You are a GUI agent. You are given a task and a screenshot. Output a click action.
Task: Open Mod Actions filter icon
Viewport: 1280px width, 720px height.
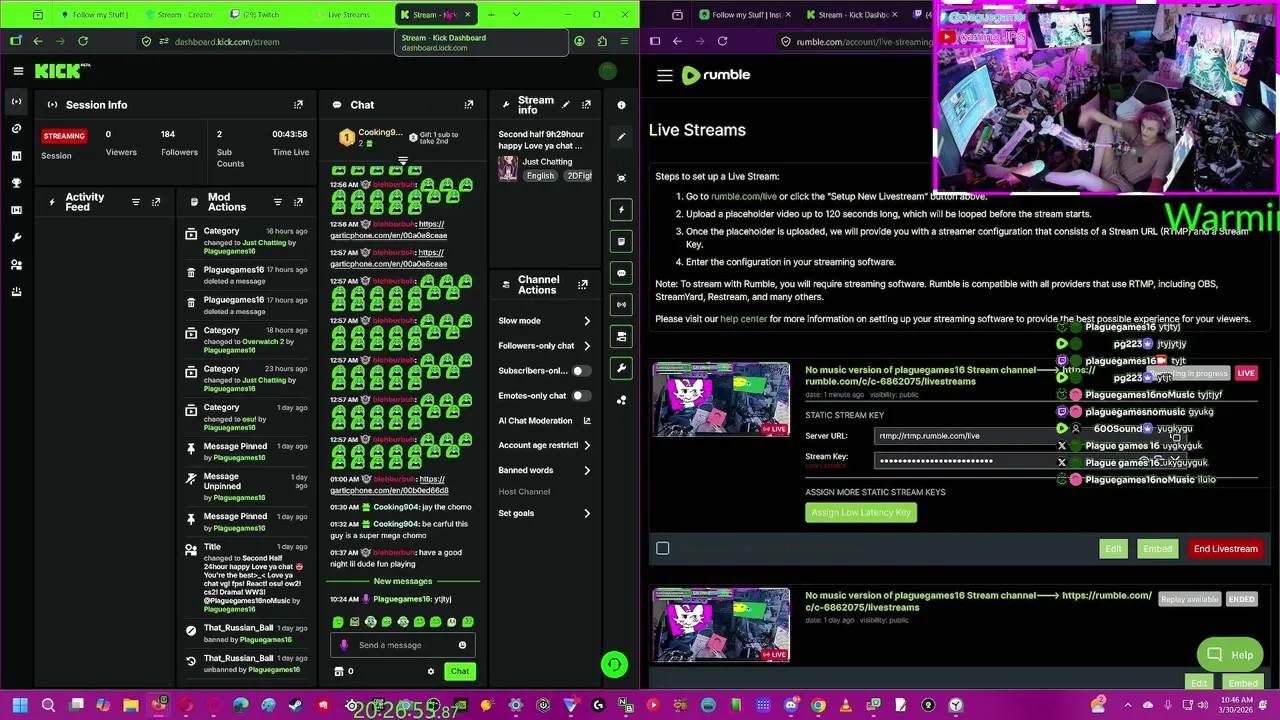point(278,202)
